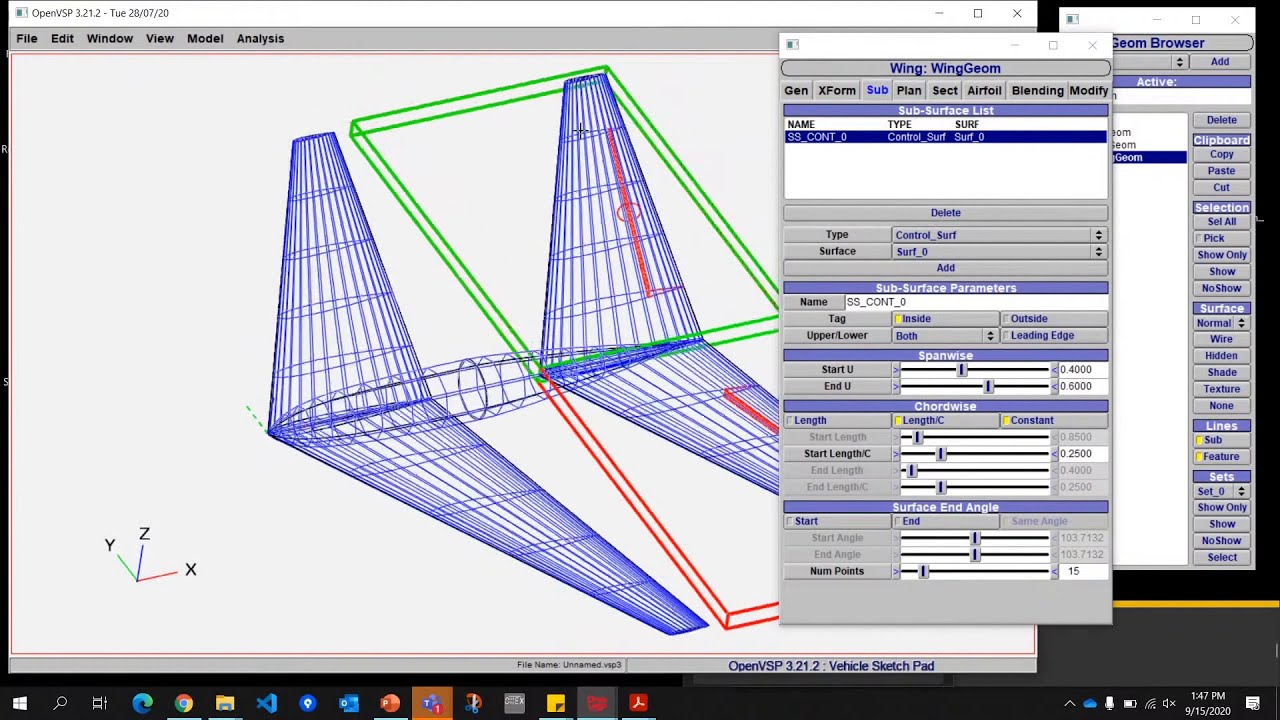1280x720 pixels.
Task: Switch to the Blending tab
Action: [x=1038, y=91]
